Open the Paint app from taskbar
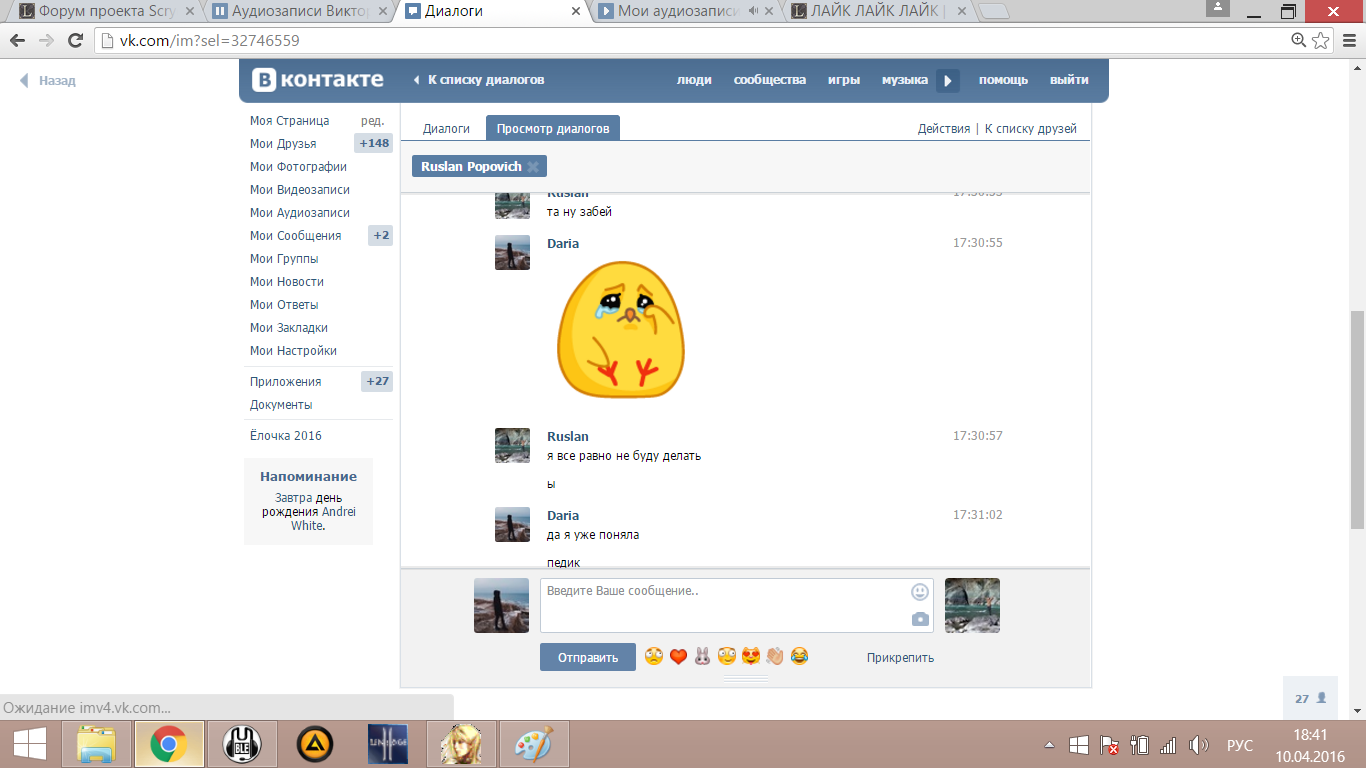The height and width of the screenshot is (768, 1366). (534, 745)
